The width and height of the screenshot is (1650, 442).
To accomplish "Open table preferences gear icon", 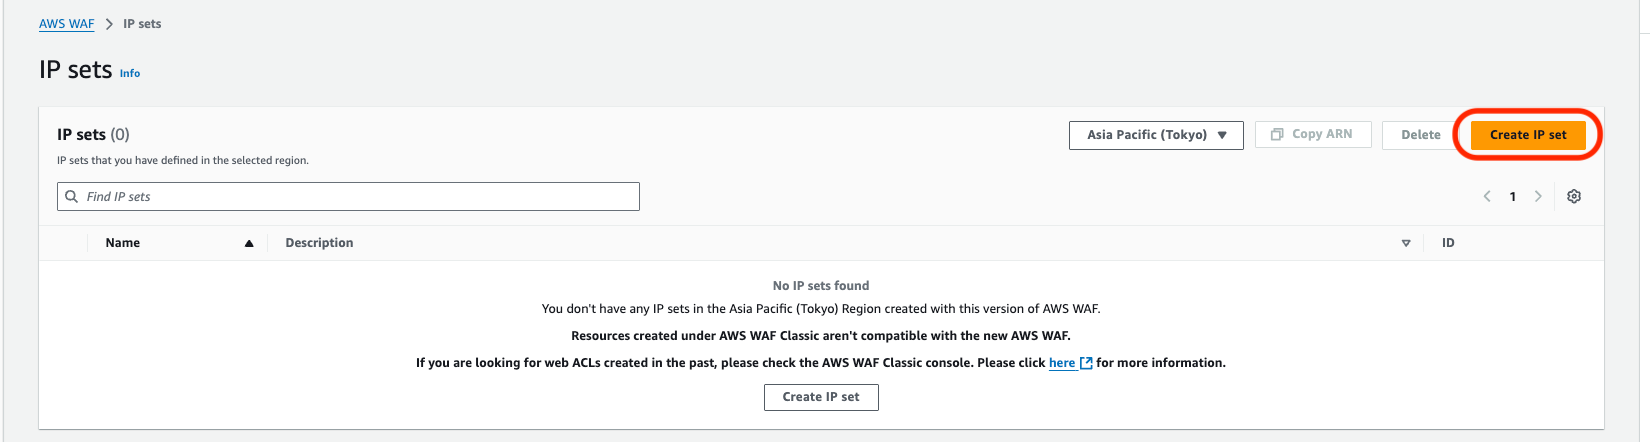I will tap(1574, 197).
